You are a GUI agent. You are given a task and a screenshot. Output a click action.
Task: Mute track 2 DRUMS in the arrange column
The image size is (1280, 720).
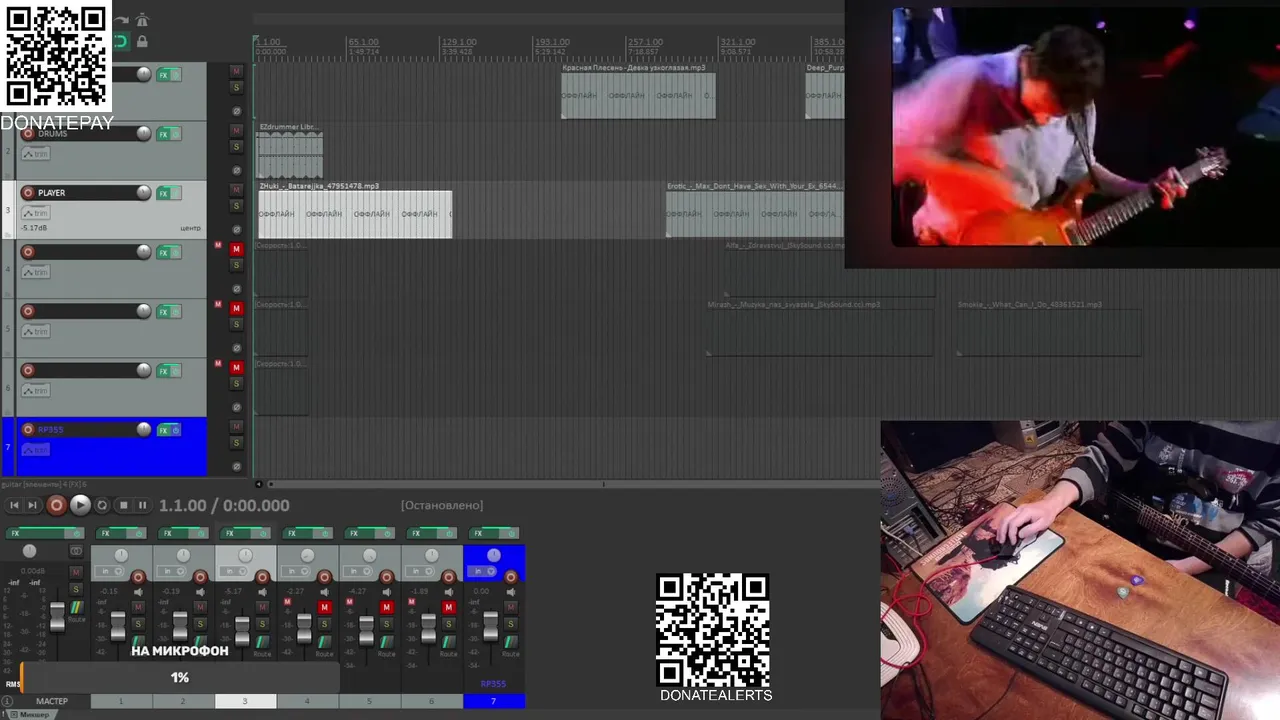[x=236, y=130]
